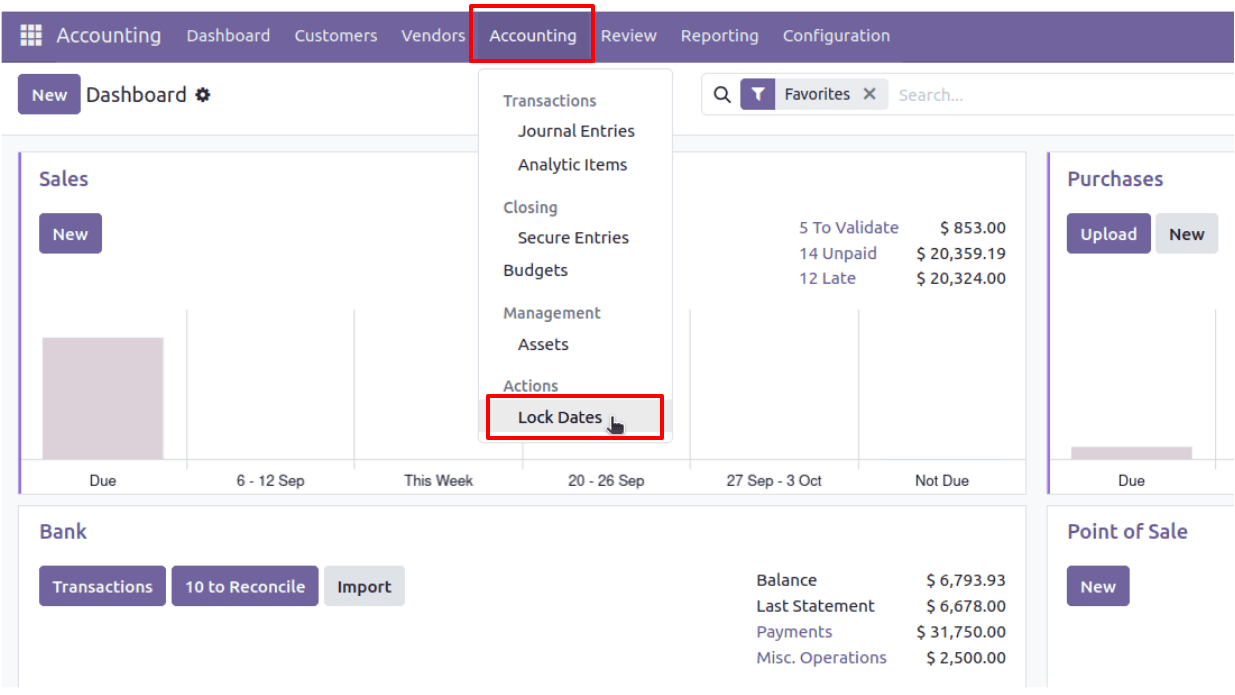The height and width of the screenshot is (695, 1235).
Task: Open the Reporting menu
Action: [x=720, y=36]
